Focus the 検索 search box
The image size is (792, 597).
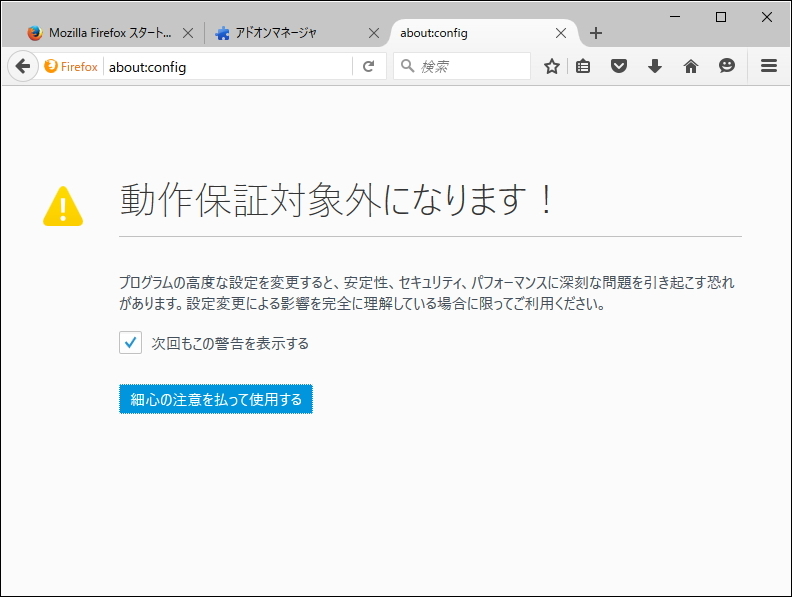(462, 66)
